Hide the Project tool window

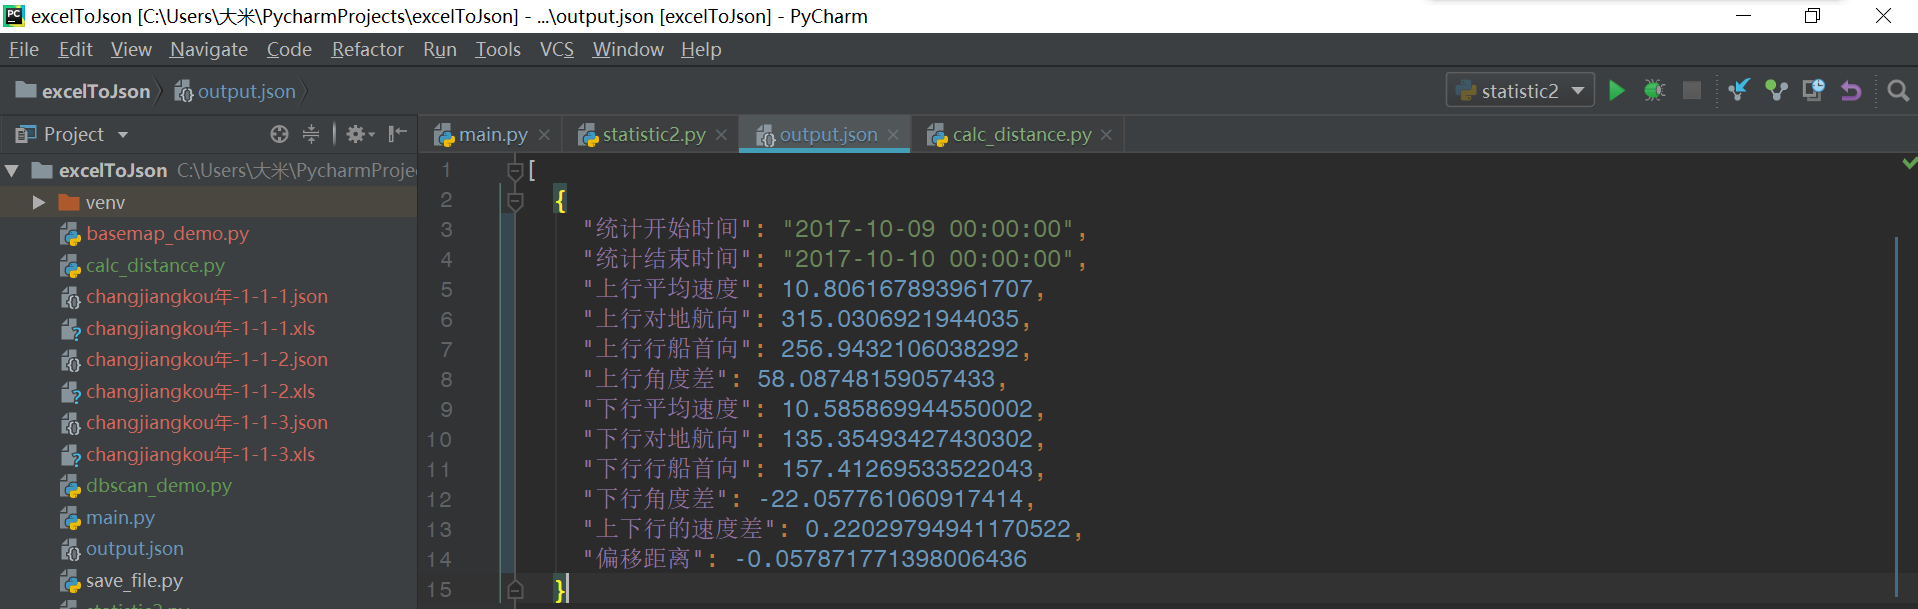397,134
